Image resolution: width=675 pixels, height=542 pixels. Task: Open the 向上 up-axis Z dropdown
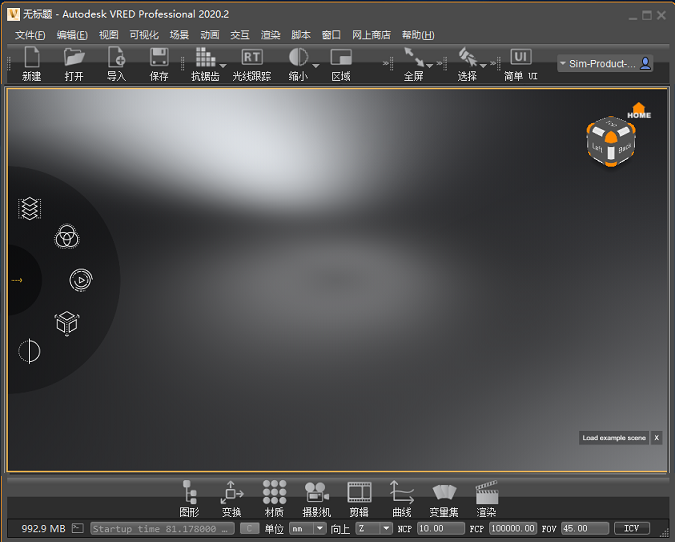click(x=374, y=528)
